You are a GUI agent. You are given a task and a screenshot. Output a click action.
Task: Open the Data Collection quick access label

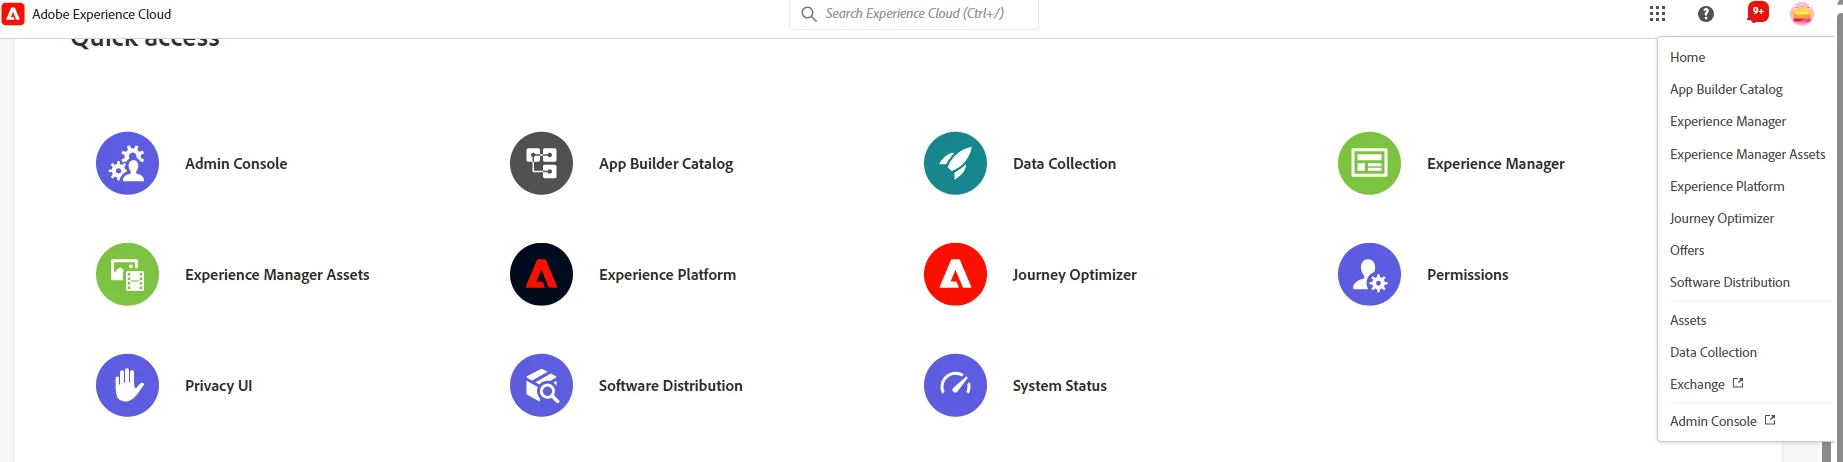pyautogui.click(x=1064, y=163)
